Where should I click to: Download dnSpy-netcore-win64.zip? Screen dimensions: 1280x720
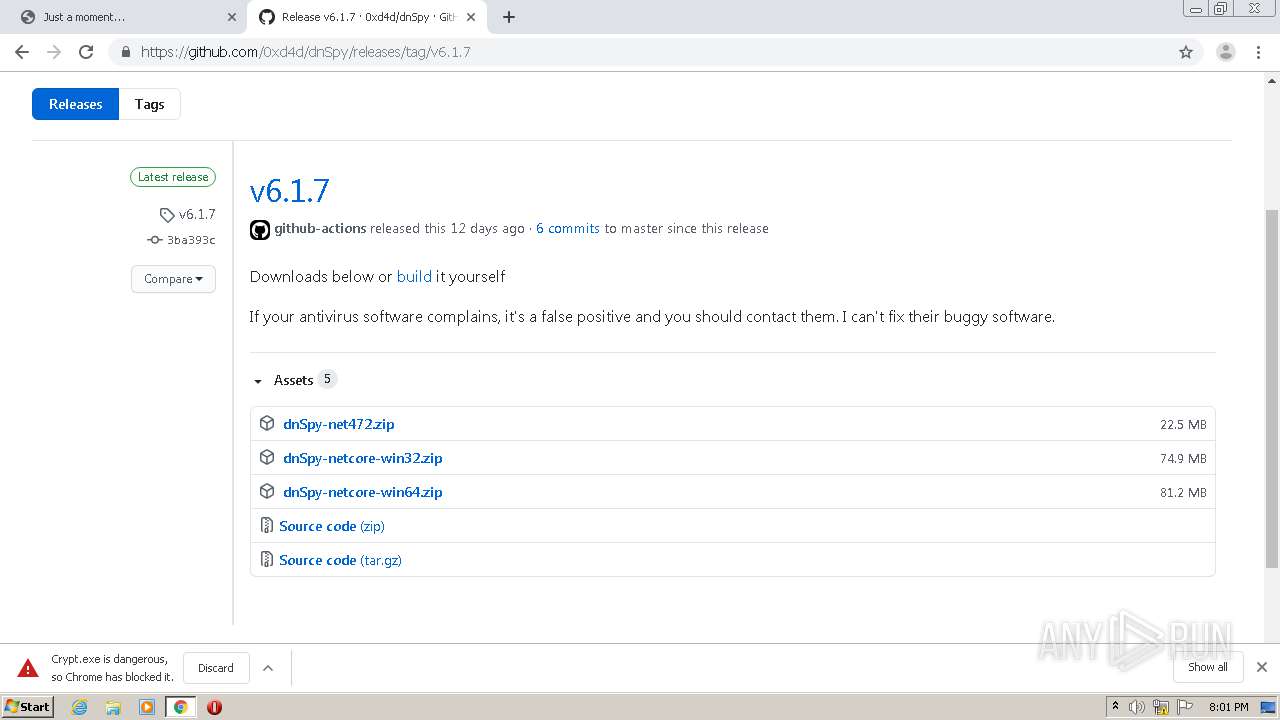(x=363, y=492)
